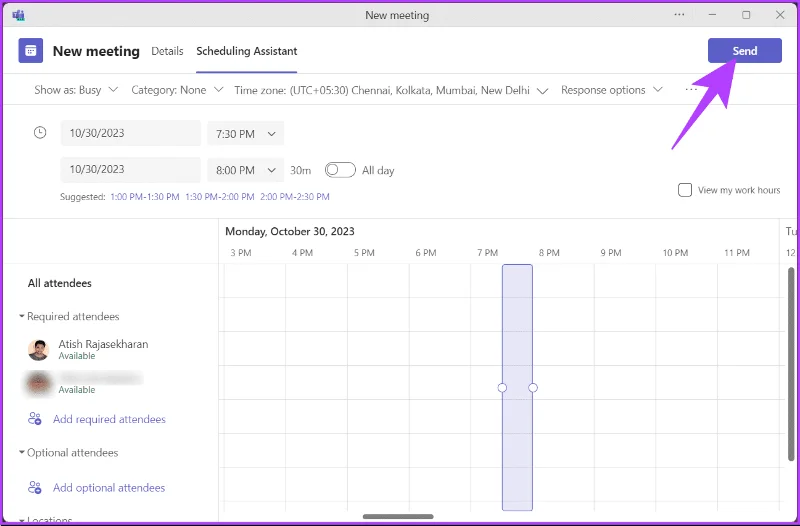Click the Atish Rajasekharan attendee name
800x526 pixels.
coord(103,344)
